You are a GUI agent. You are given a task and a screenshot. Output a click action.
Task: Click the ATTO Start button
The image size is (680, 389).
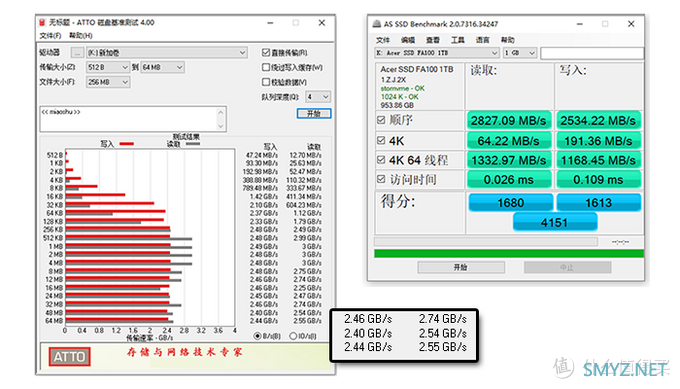coord(314,114)
